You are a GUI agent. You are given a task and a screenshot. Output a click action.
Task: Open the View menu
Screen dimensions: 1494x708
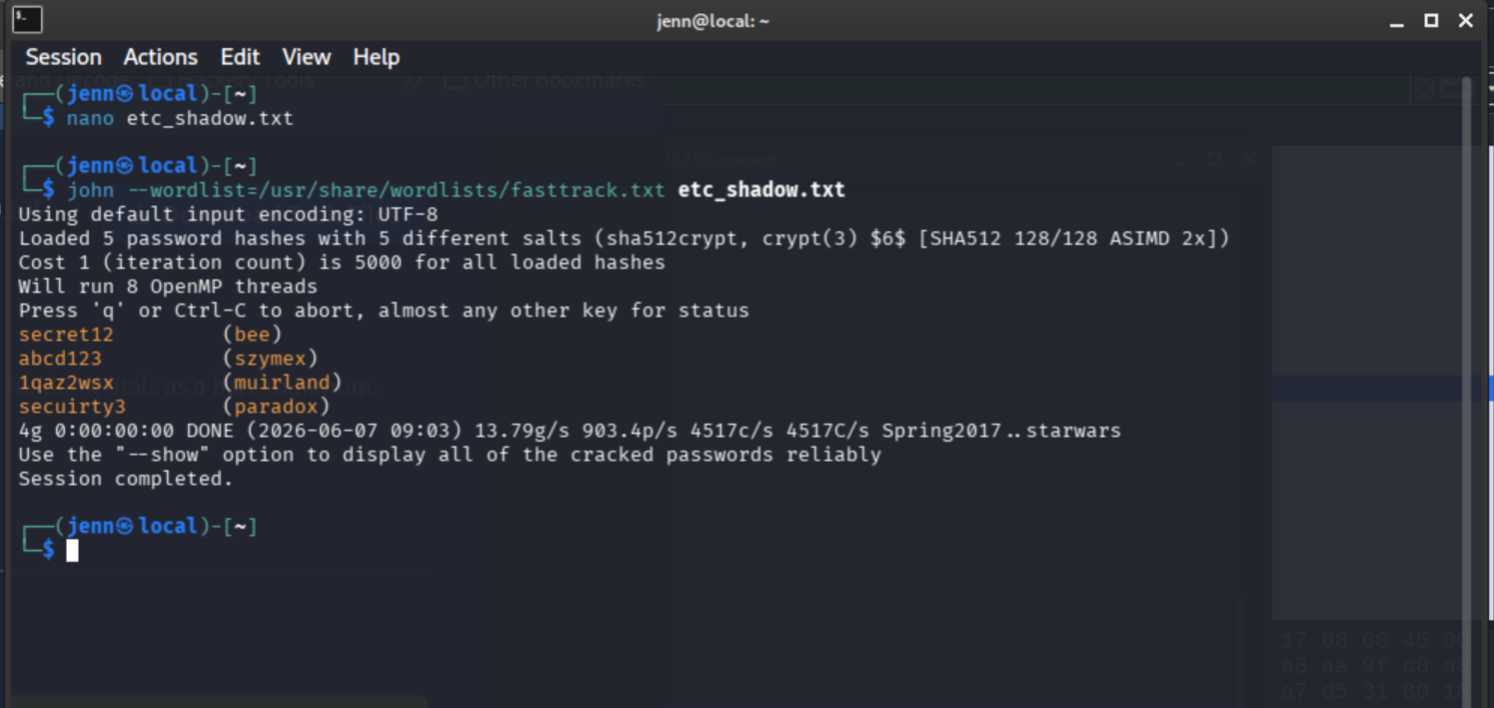306,57
